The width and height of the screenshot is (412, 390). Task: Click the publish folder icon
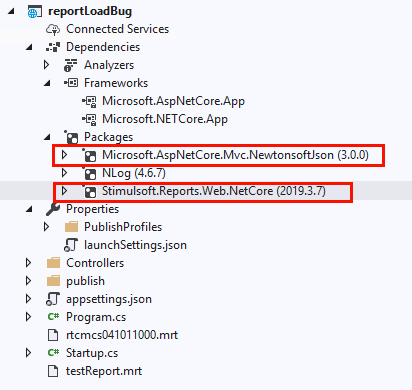(x=53, y=281)
